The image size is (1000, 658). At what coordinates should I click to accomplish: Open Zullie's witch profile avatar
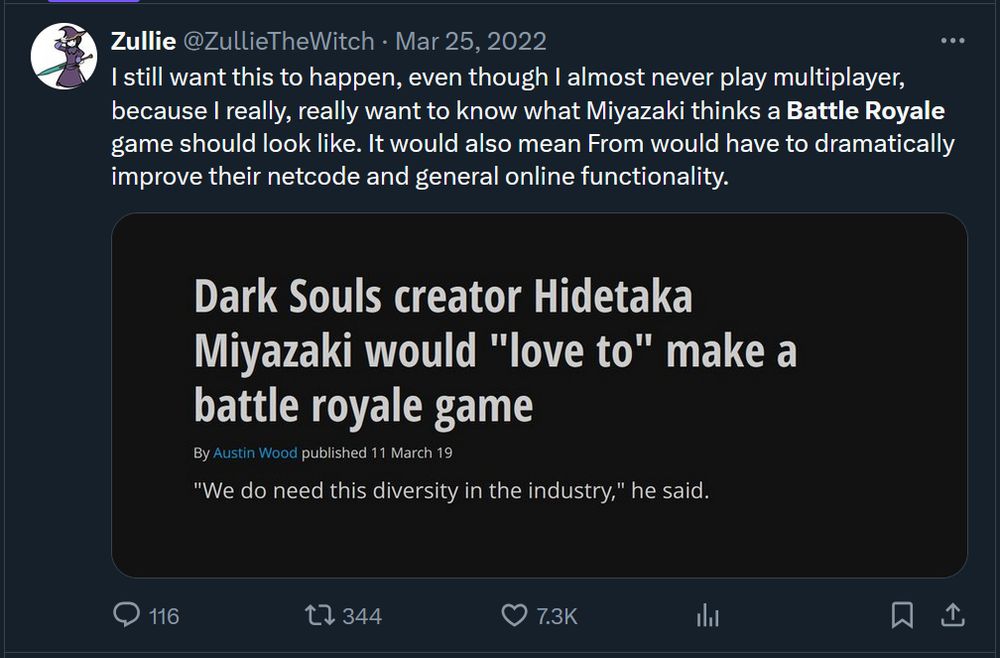tap(64, 55)
